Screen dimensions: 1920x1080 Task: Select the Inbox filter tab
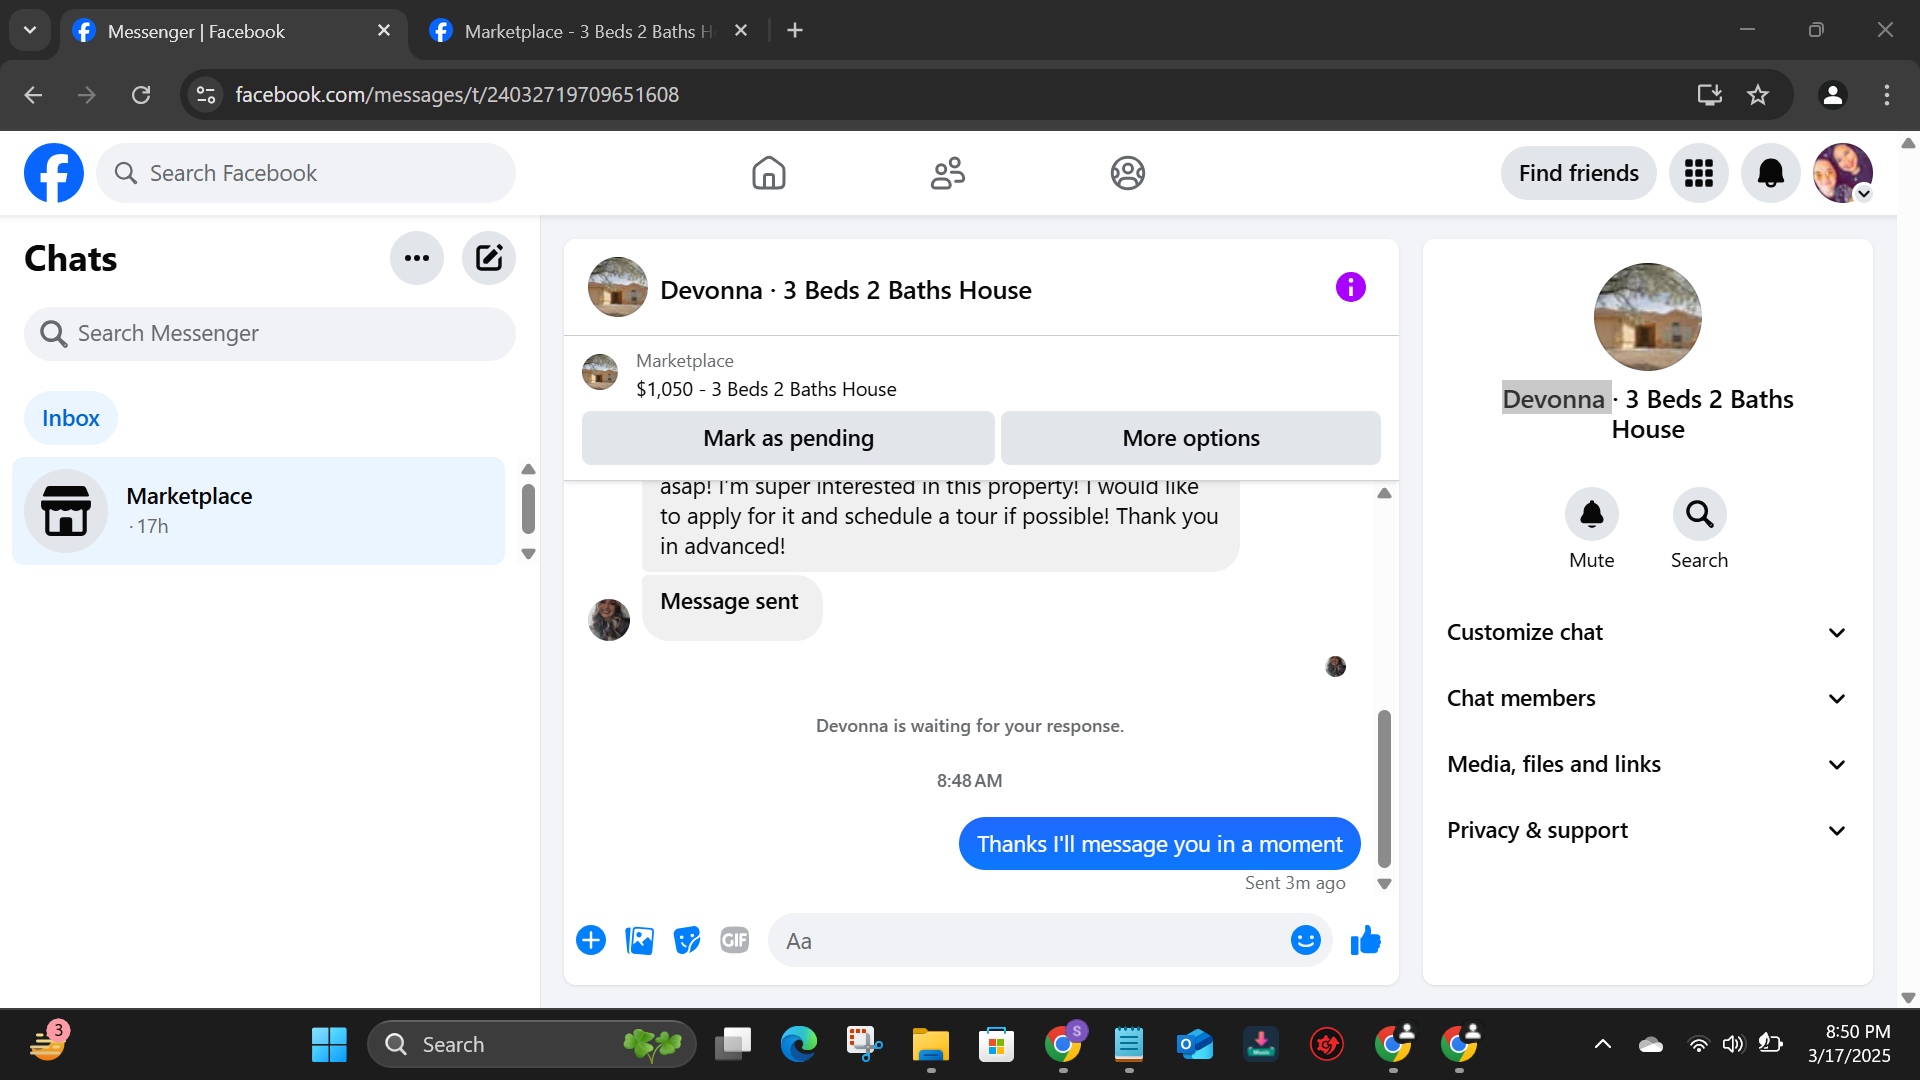pyautogui.click(x=71, y=418)
